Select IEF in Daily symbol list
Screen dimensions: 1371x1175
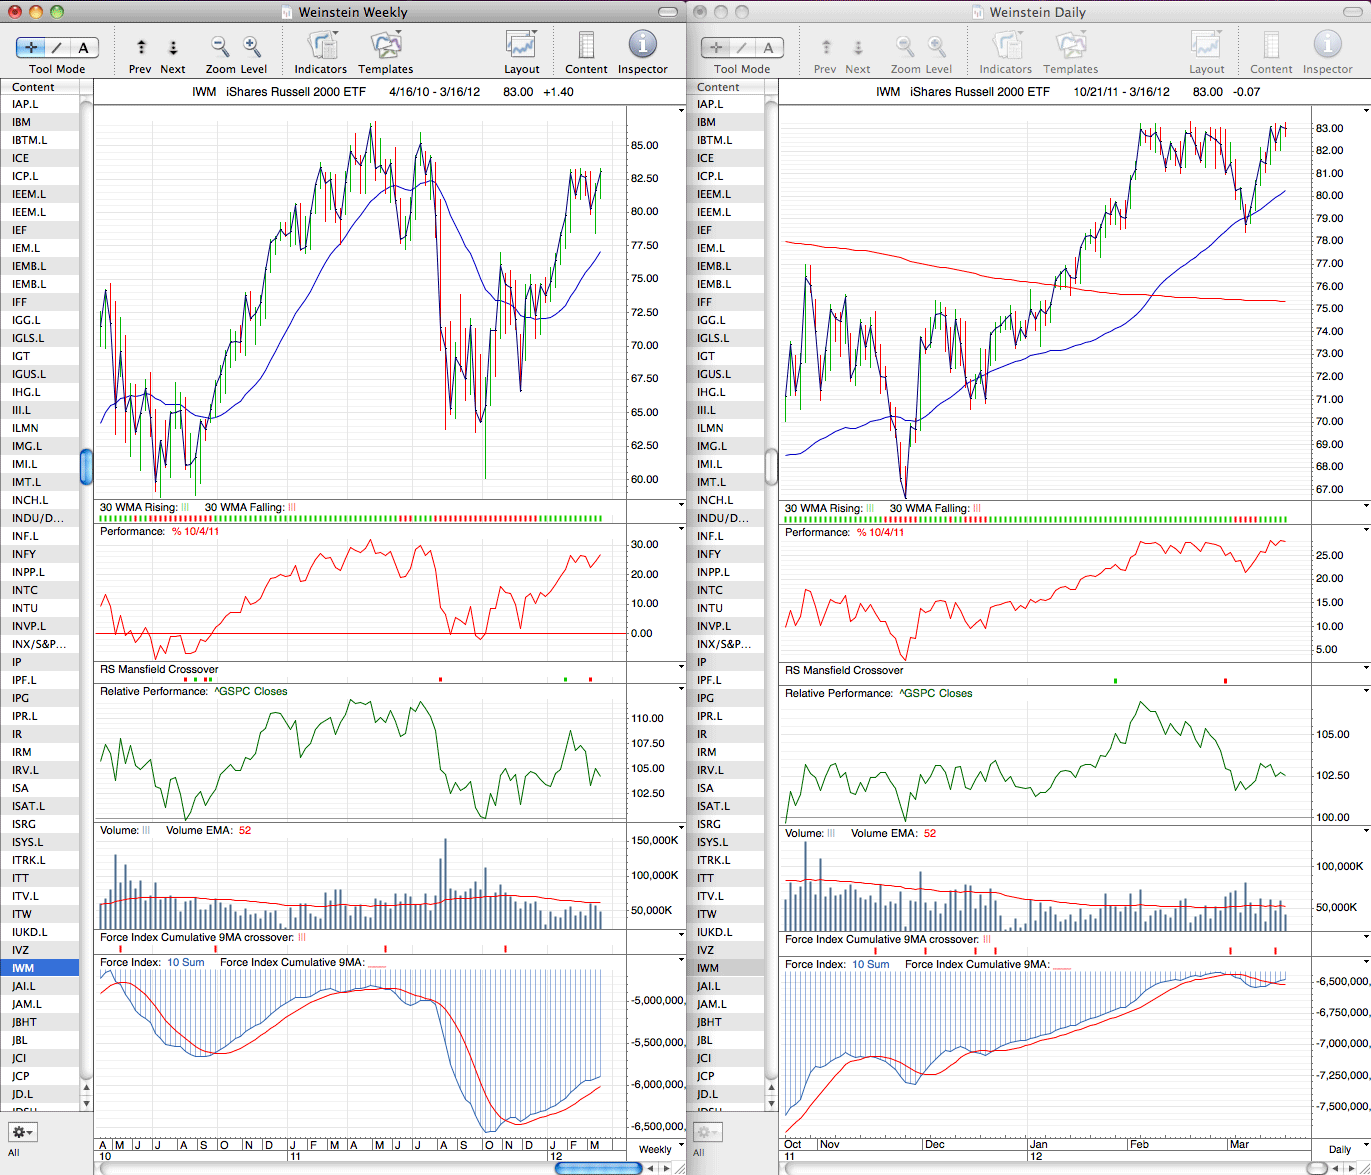click(725, 230)
